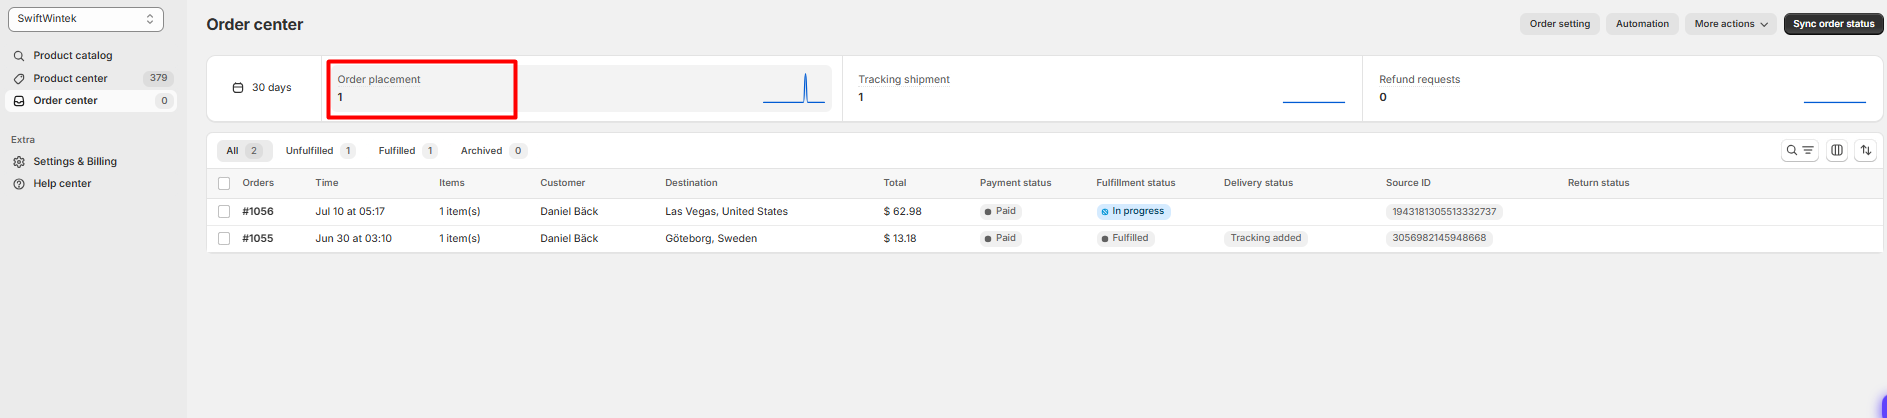Open the 30 days date range picker
The image size is (1887, 418).
[263, 88]
